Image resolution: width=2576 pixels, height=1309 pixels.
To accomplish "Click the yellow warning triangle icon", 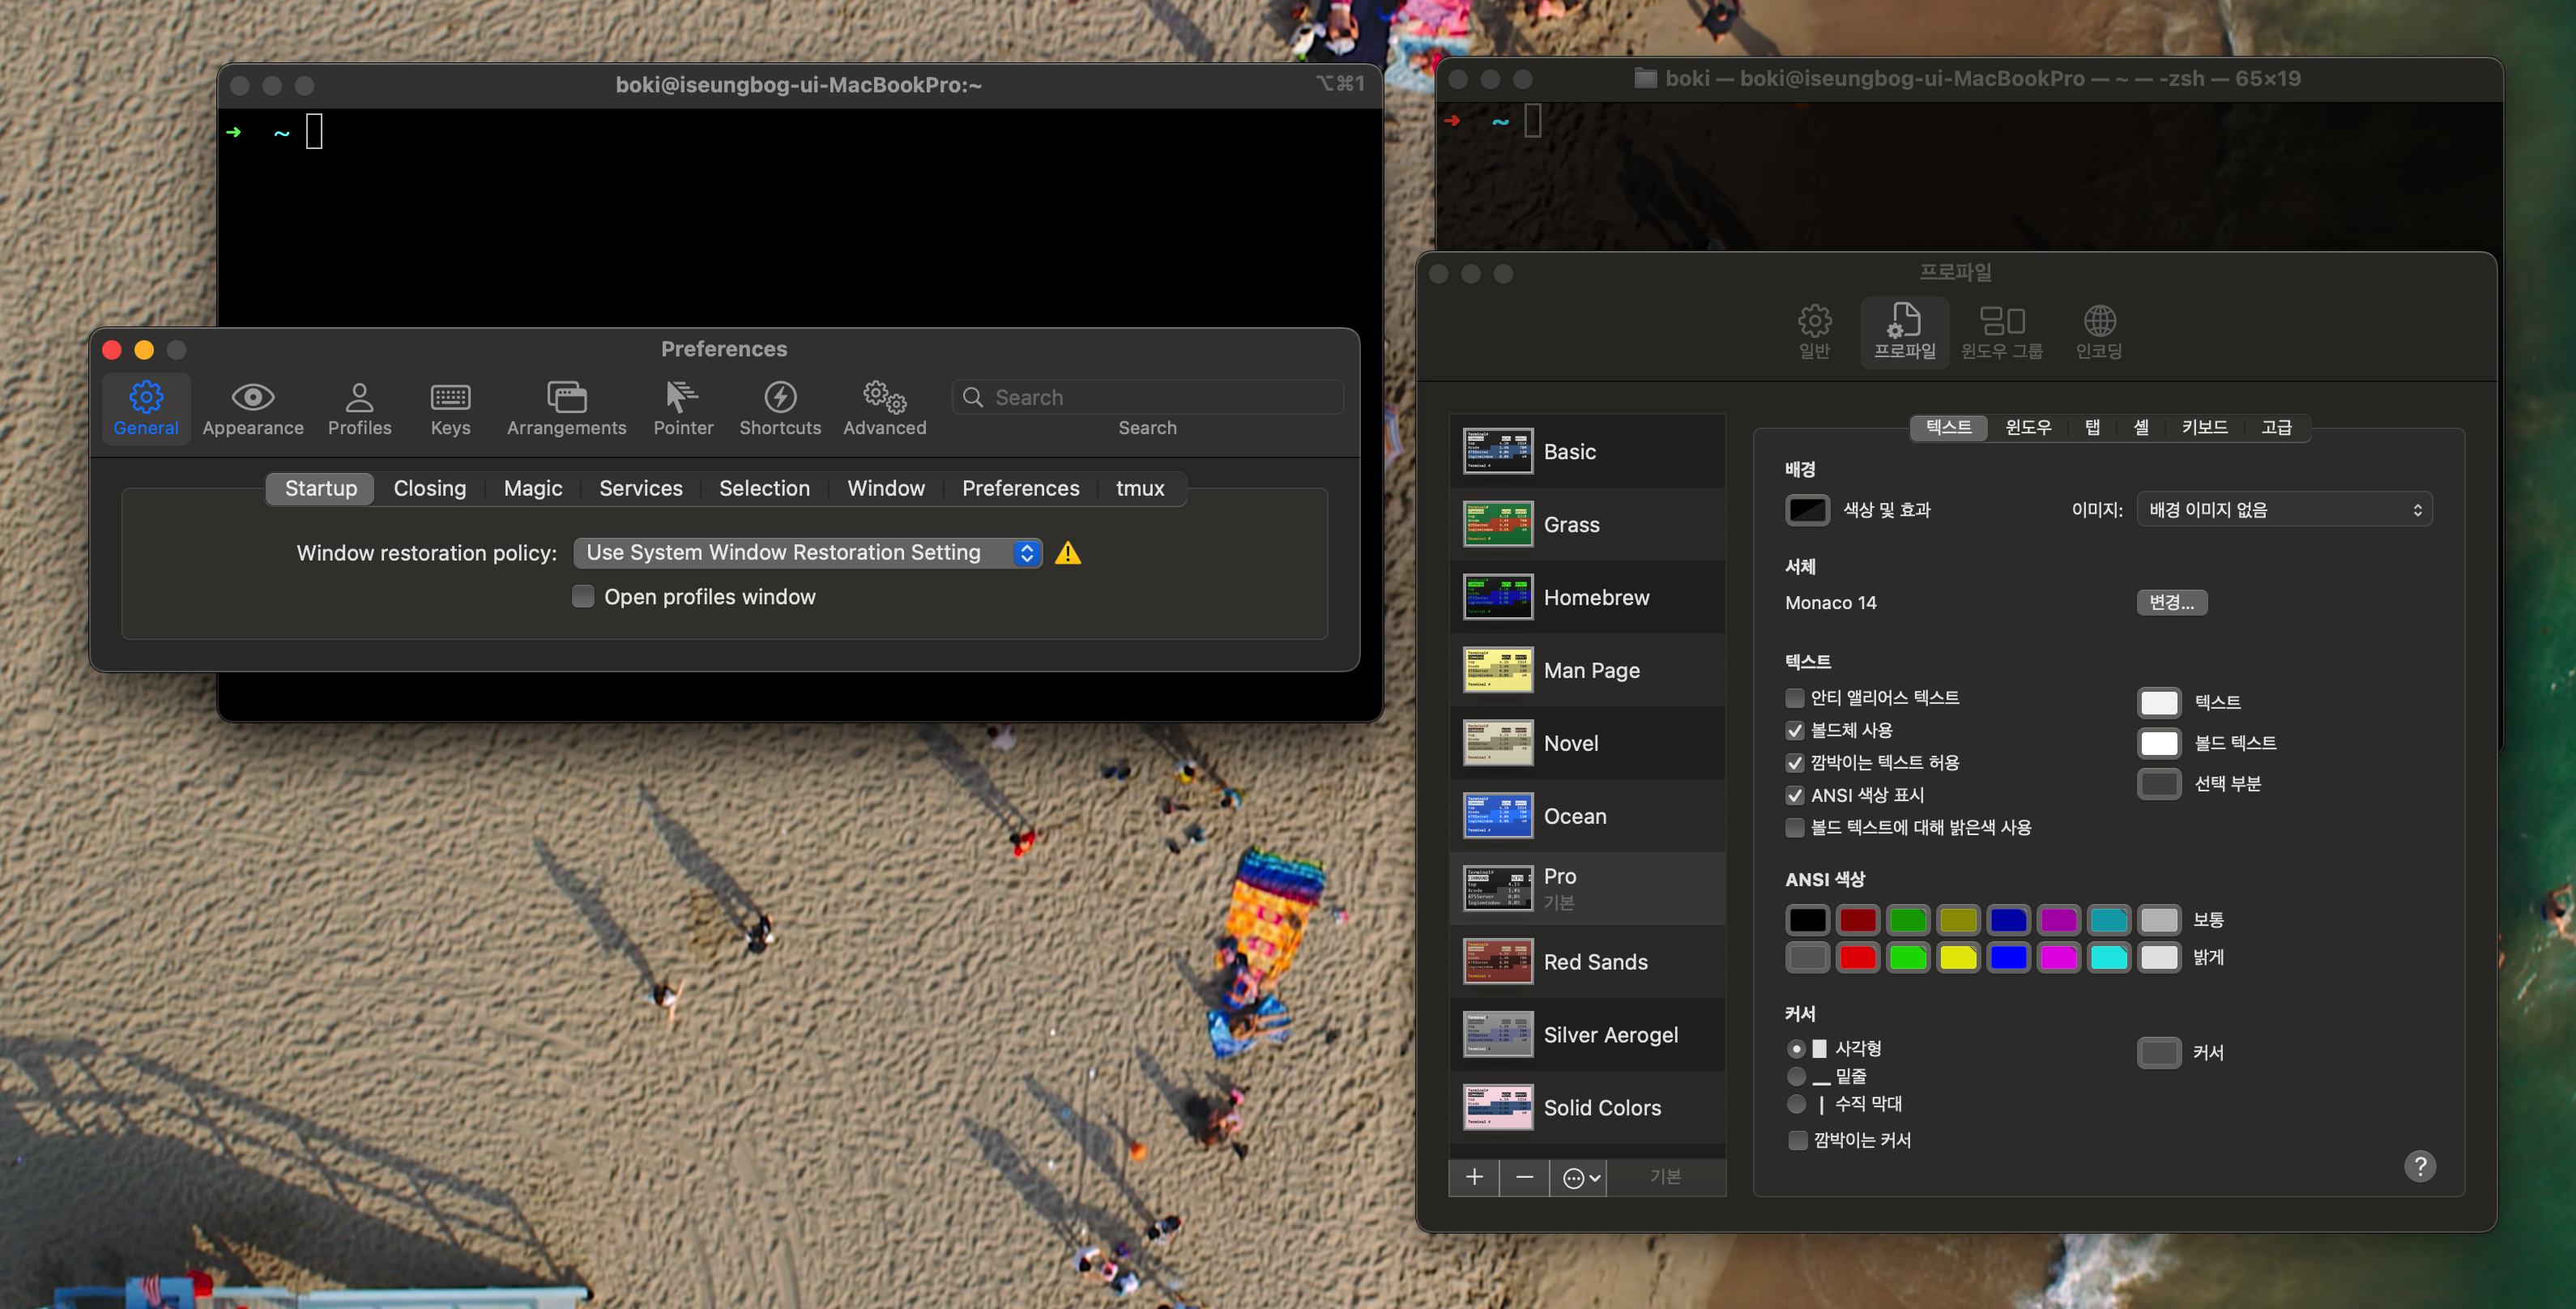I will coord(1067,553).
